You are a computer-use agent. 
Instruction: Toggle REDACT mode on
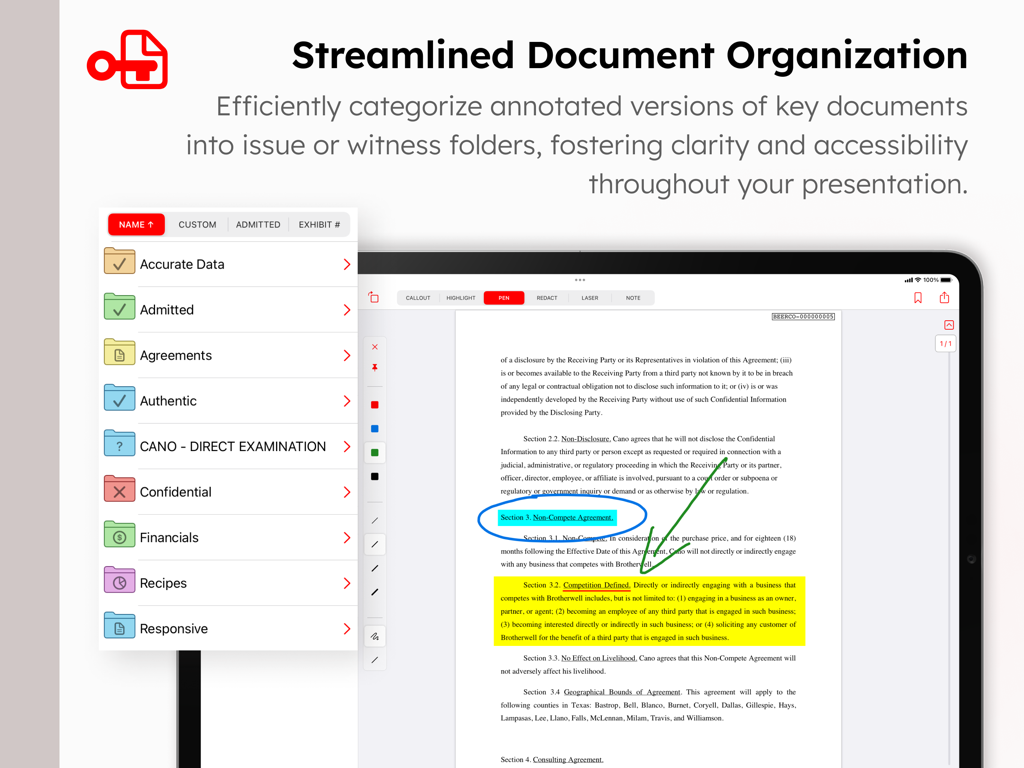coord(547,297)
